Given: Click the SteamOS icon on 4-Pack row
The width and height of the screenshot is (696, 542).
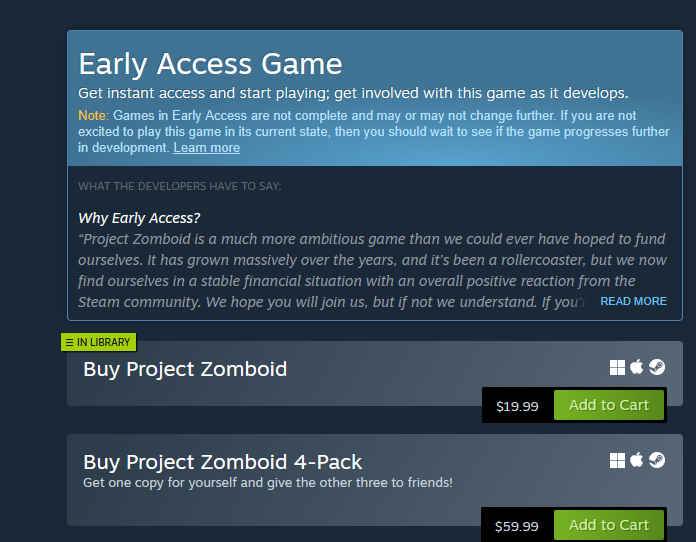Looking at the screenshot, I should click(x=657, y=460).
